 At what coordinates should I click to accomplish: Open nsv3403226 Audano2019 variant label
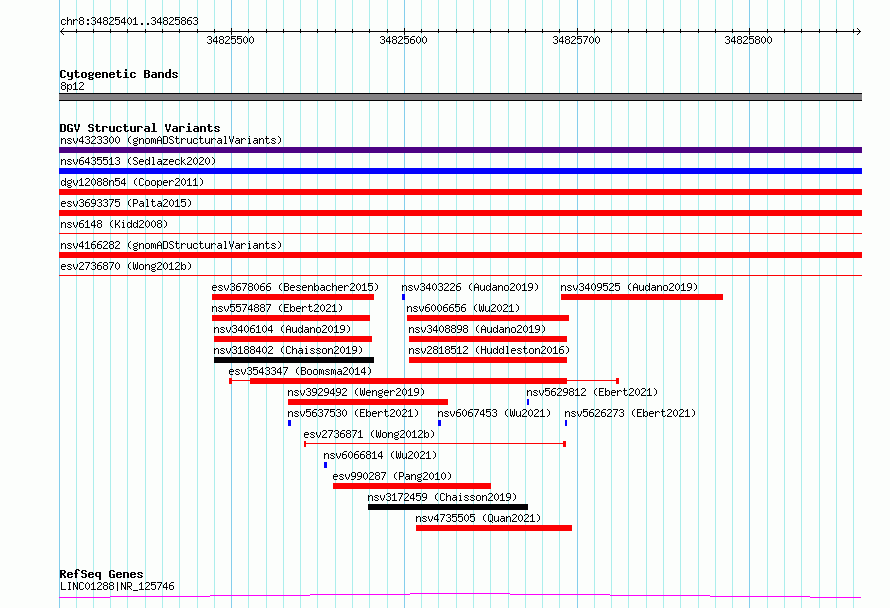tap(470, 287)
